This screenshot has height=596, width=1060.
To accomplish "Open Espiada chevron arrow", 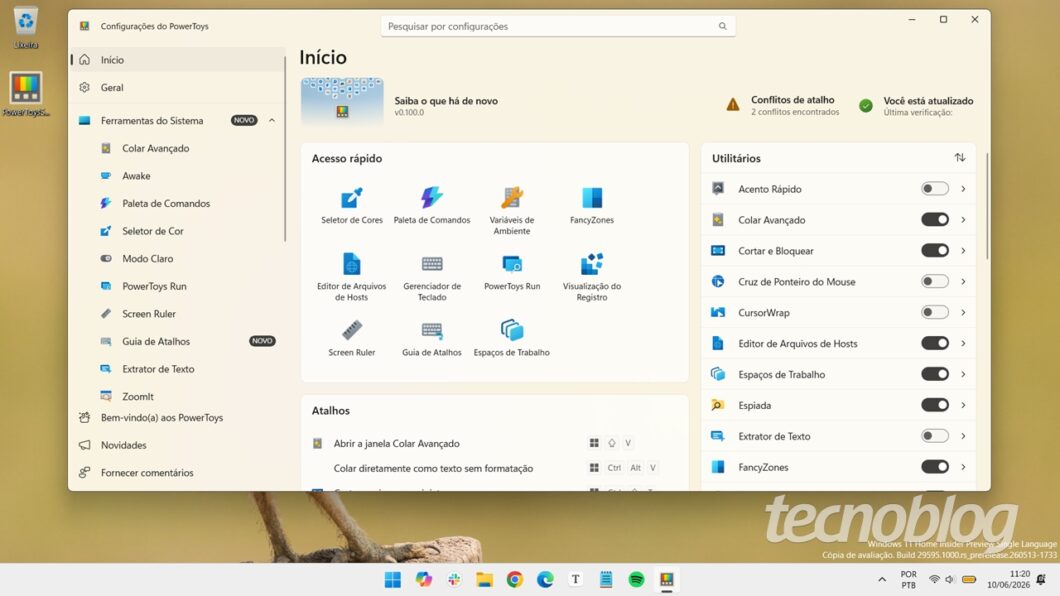I will tap(963, 405).
